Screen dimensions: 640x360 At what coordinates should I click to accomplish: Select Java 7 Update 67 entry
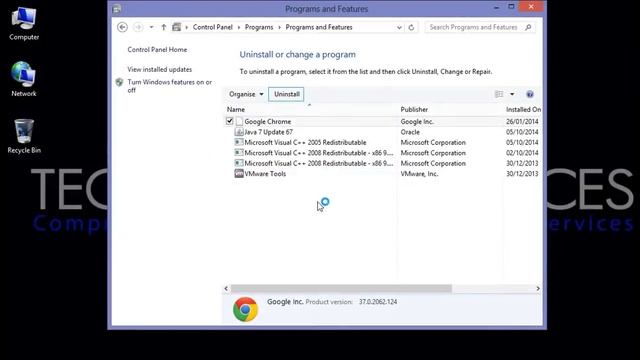click(x=268, y=132)
